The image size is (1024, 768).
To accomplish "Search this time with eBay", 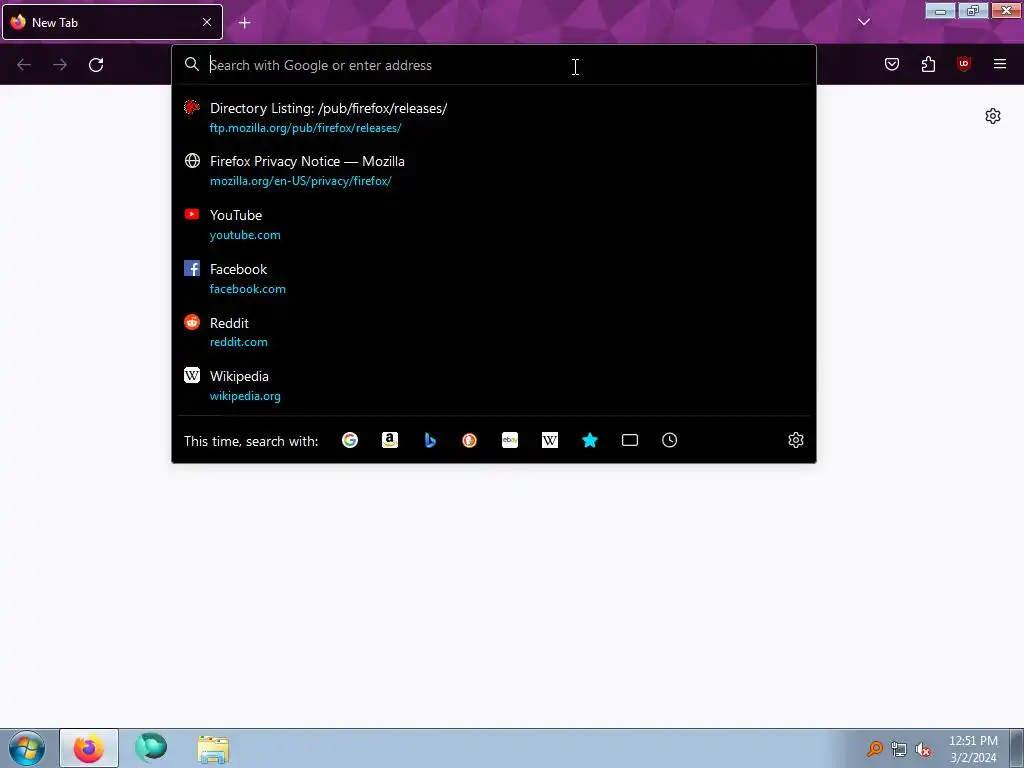I will click(510, 440).
